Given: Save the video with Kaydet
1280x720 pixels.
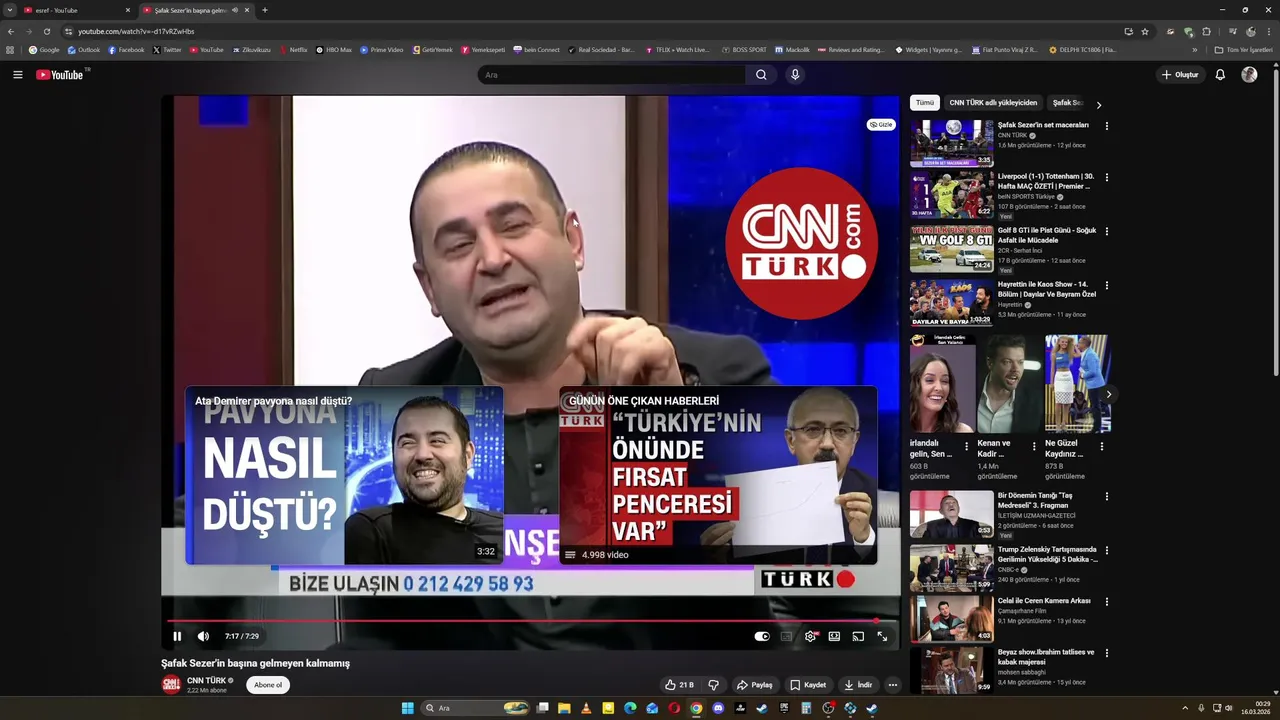Looking at the screenshot, I should [x=808, y=685].
